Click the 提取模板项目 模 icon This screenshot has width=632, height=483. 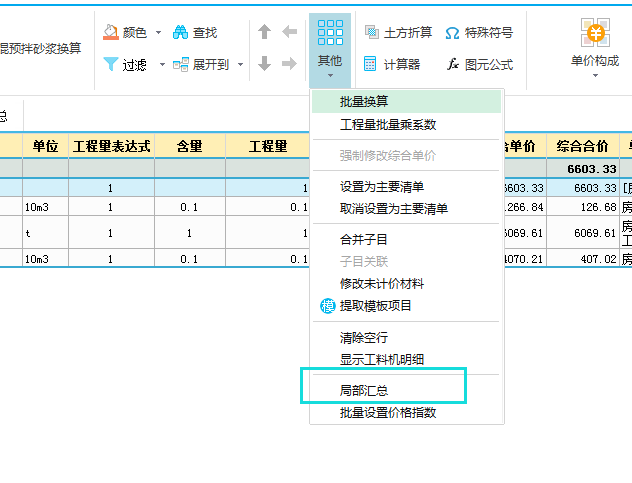point(328,306)
